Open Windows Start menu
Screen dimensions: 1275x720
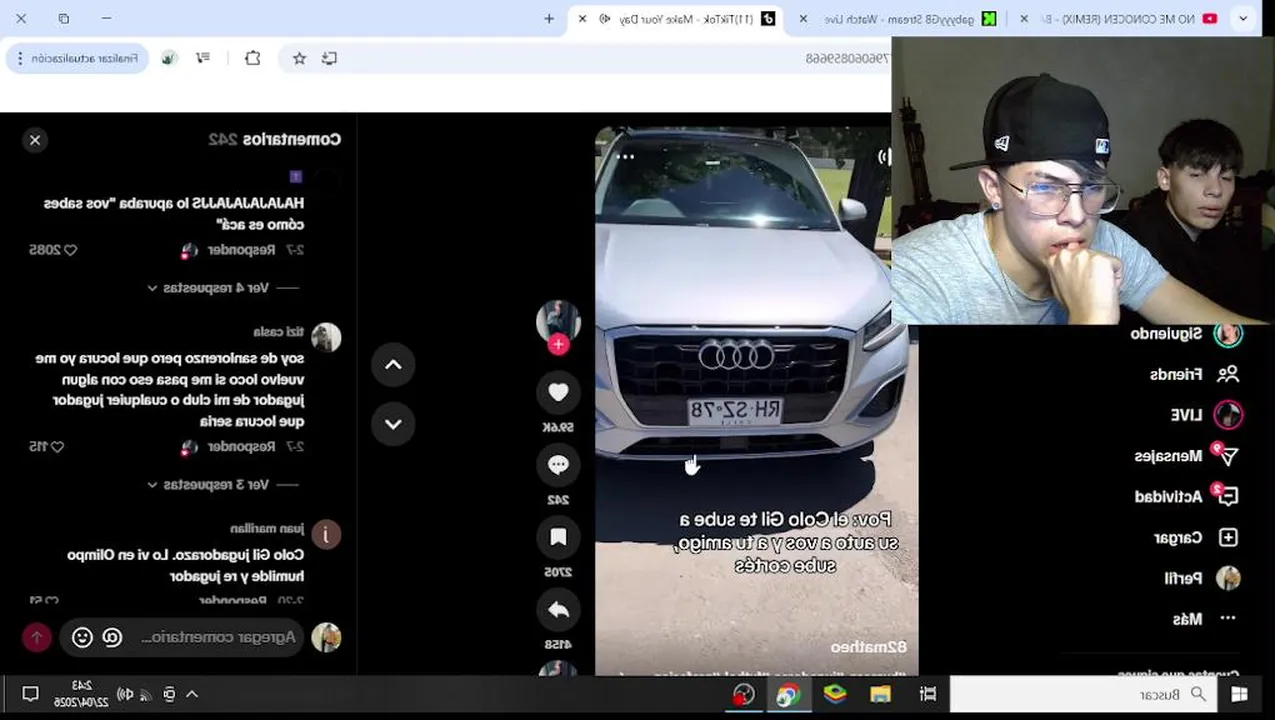(x=1239, y=694)
